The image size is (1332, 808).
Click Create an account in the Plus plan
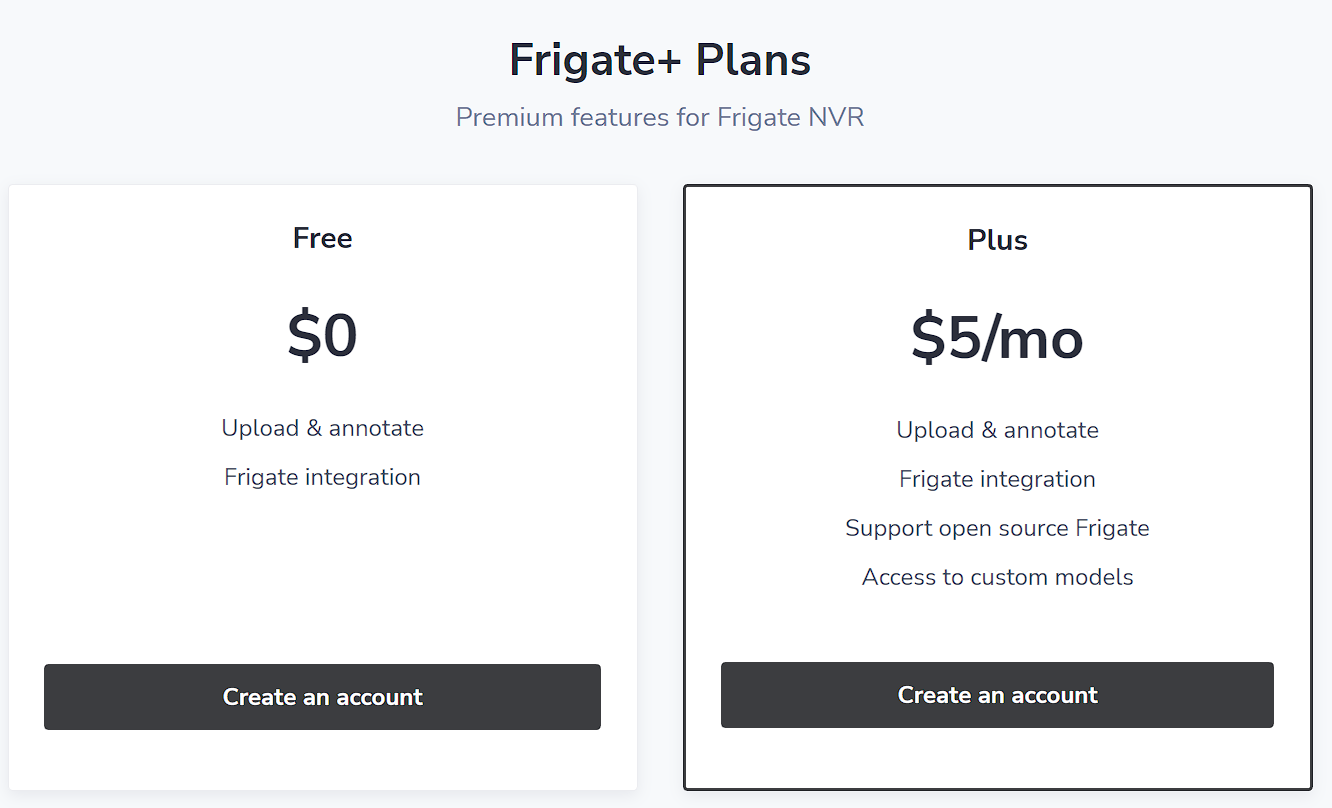coord(997,694)
